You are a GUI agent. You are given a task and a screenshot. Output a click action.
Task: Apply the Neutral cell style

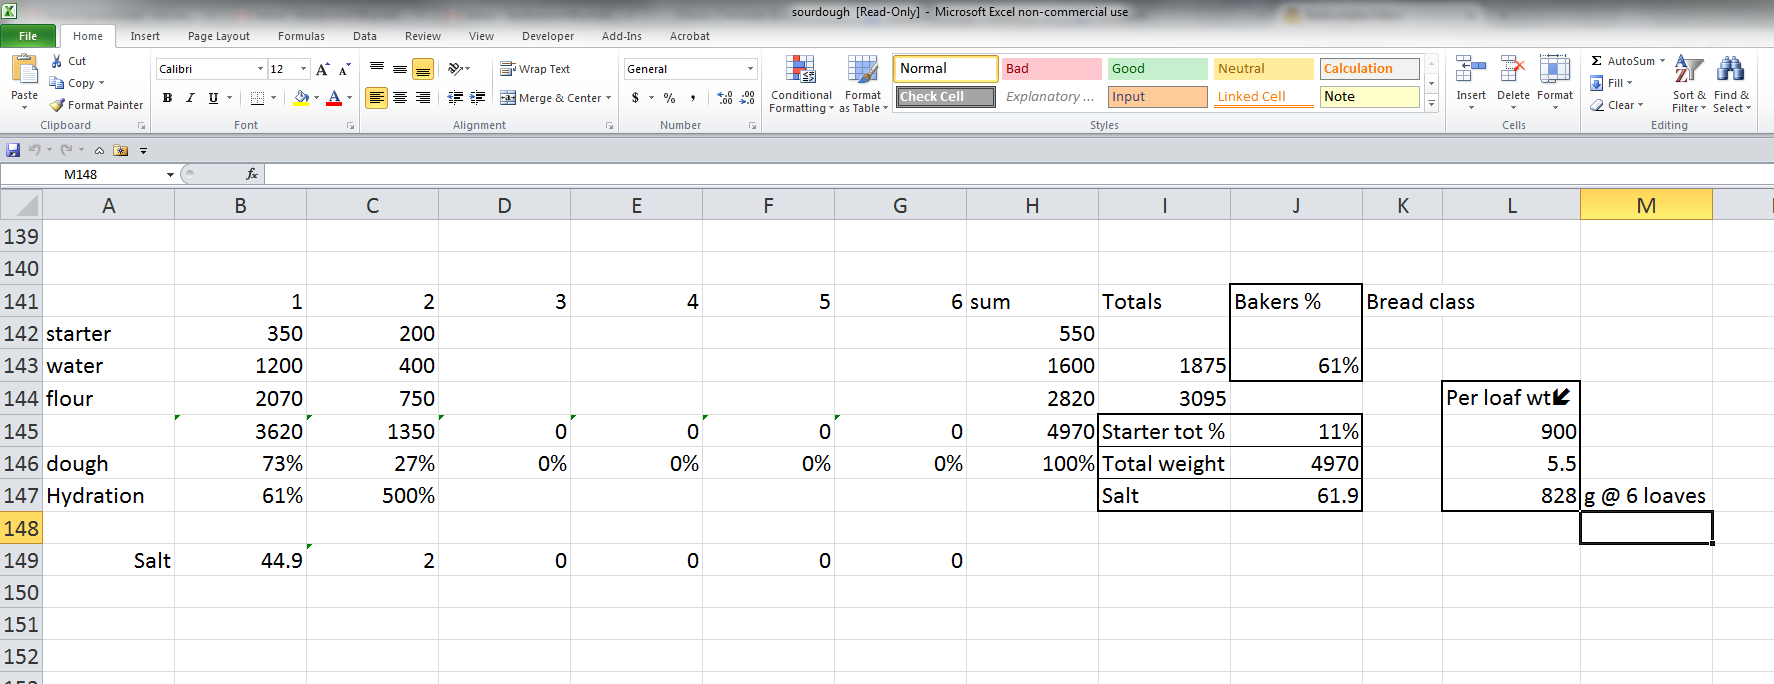click(x=1263, y=68)
